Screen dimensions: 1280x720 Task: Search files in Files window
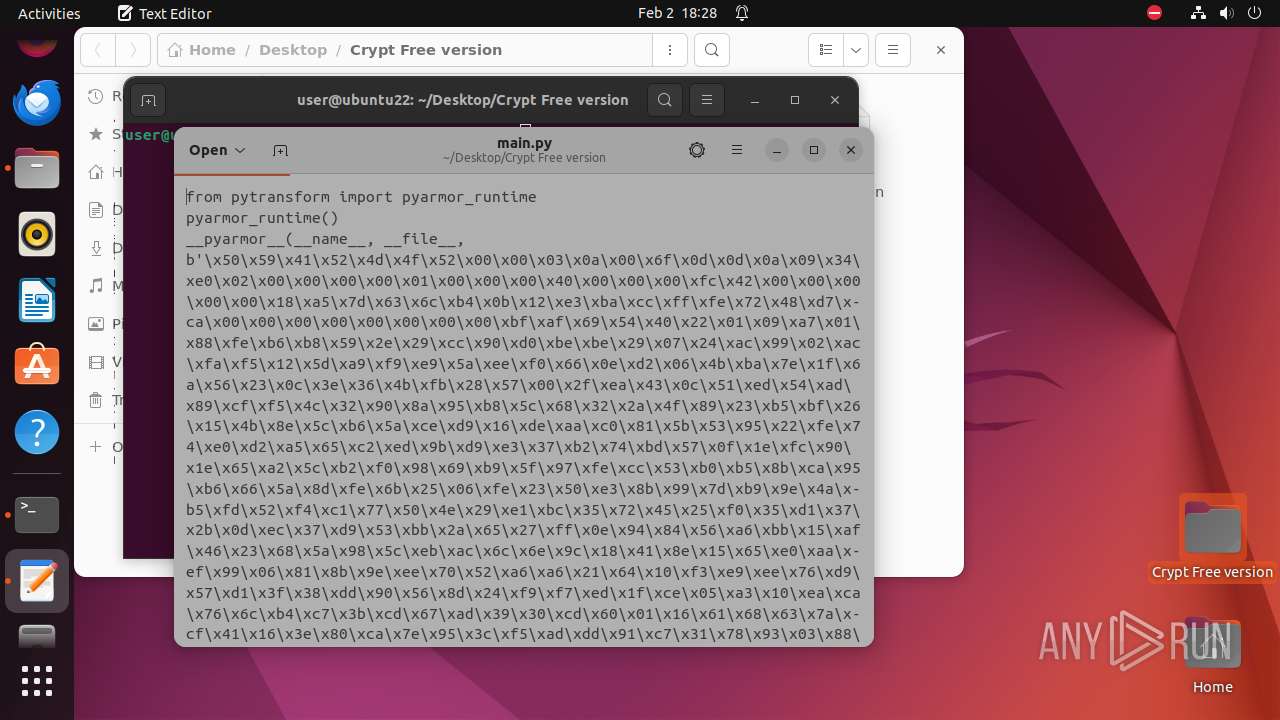pos(711,50)
